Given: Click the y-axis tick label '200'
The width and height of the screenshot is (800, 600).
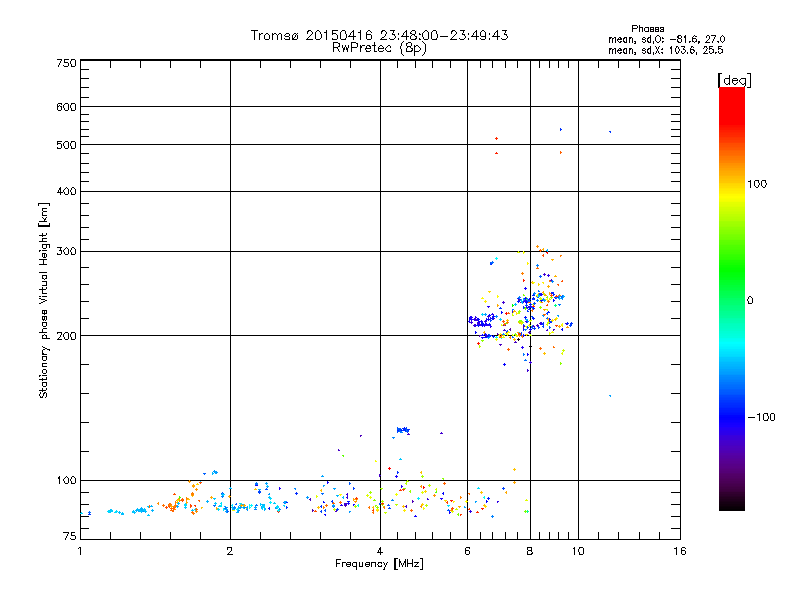Looking at the screenshot, I should 66,336.
